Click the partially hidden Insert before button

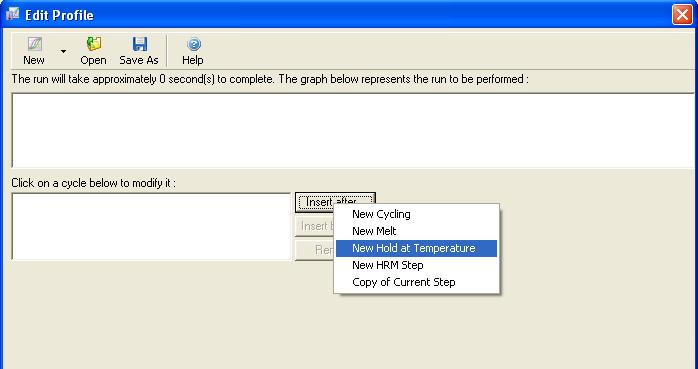pyautogui.click(x=314, y=226)
